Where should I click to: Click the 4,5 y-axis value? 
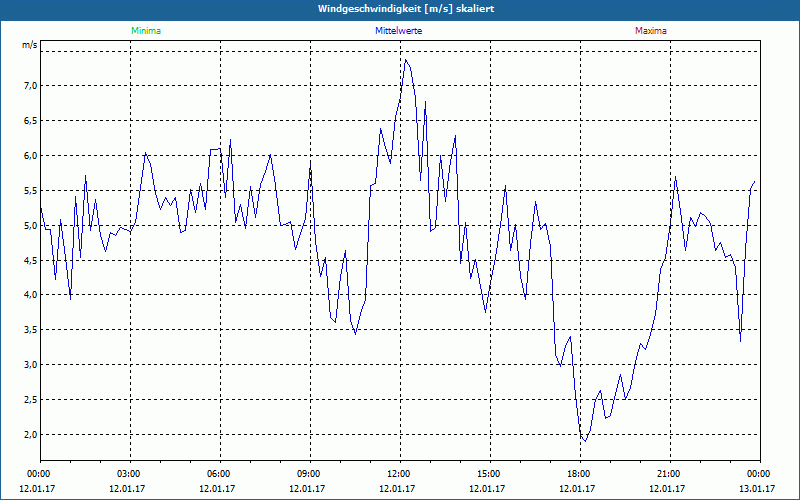(31, 261)
